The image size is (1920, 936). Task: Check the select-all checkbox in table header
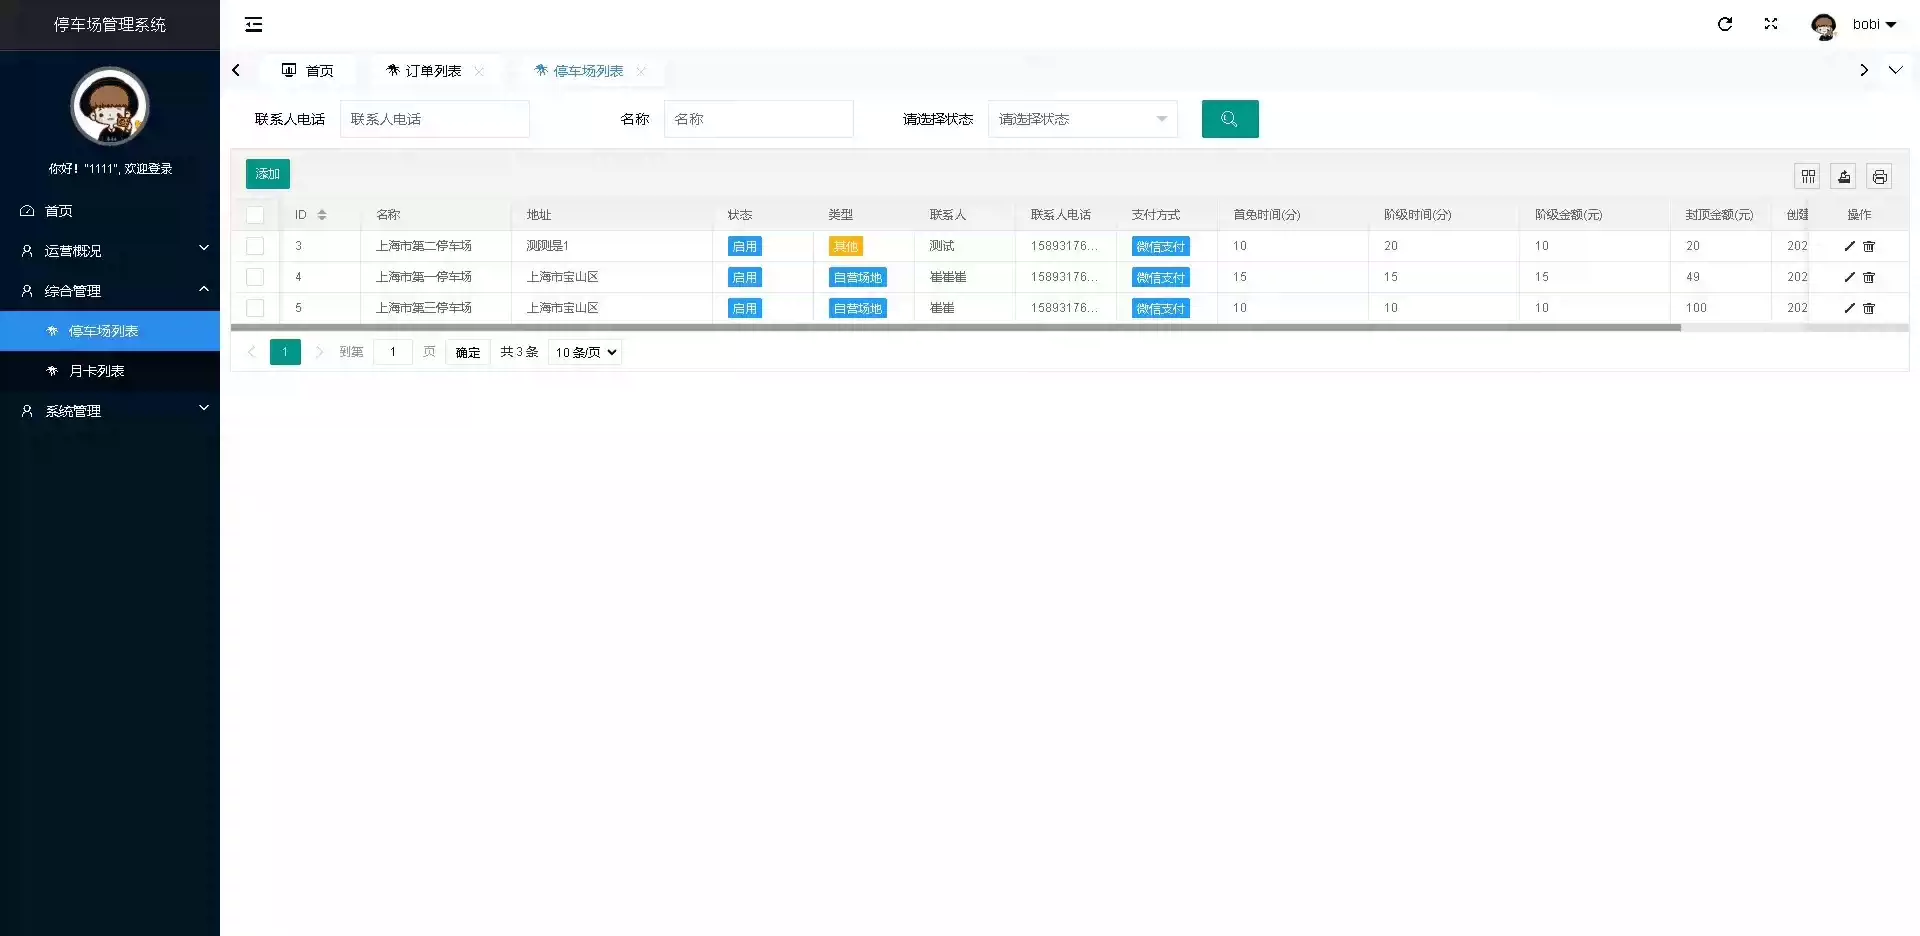click(x=255, y=215)
